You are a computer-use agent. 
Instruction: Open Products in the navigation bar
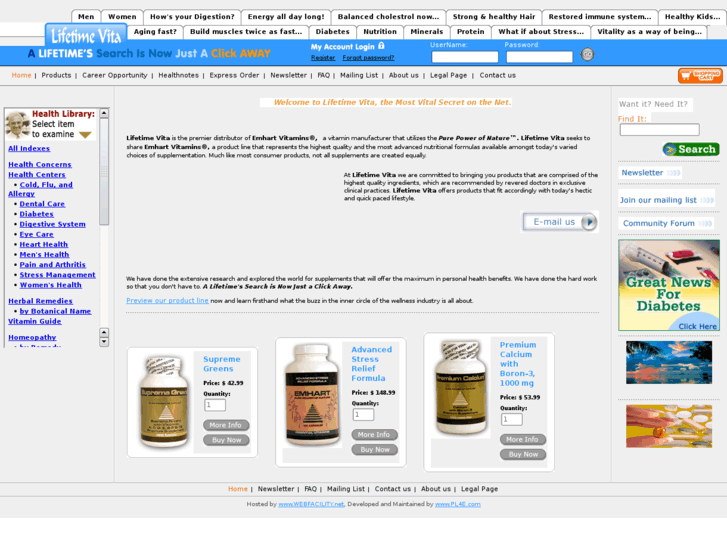(56, 75)
